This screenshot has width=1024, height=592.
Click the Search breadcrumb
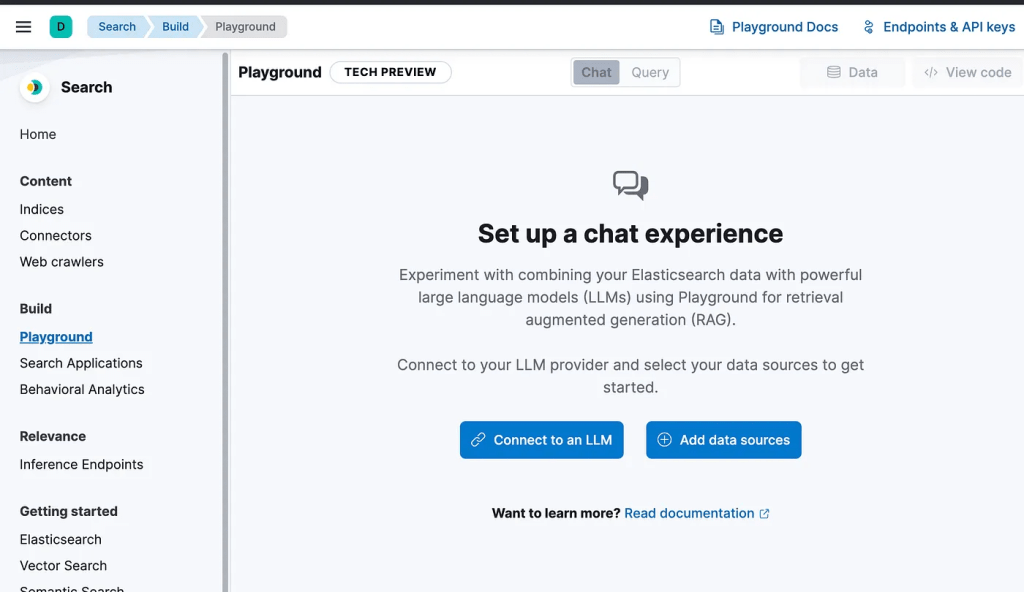tap(117, 27)
